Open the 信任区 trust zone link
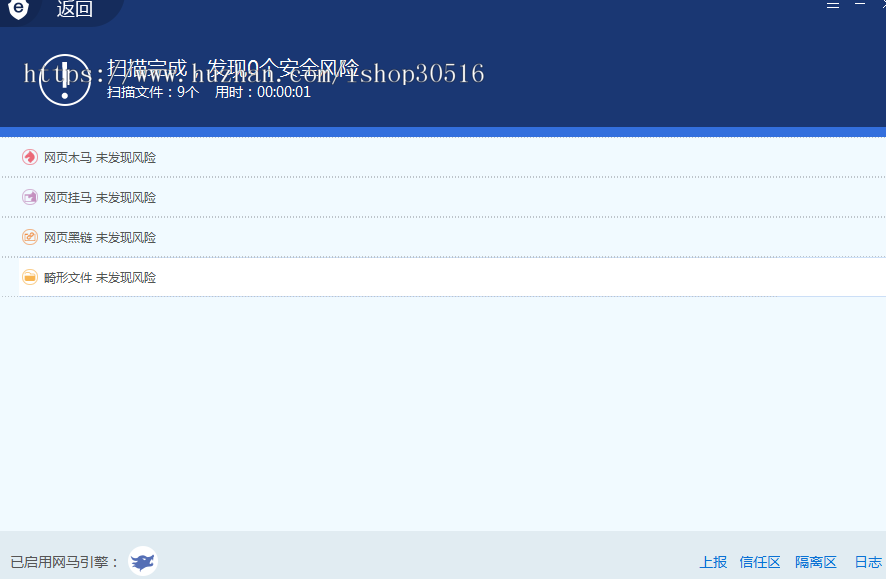Viewport: 886px width, 579px height. pyautogui.click(x=760, y=562)
